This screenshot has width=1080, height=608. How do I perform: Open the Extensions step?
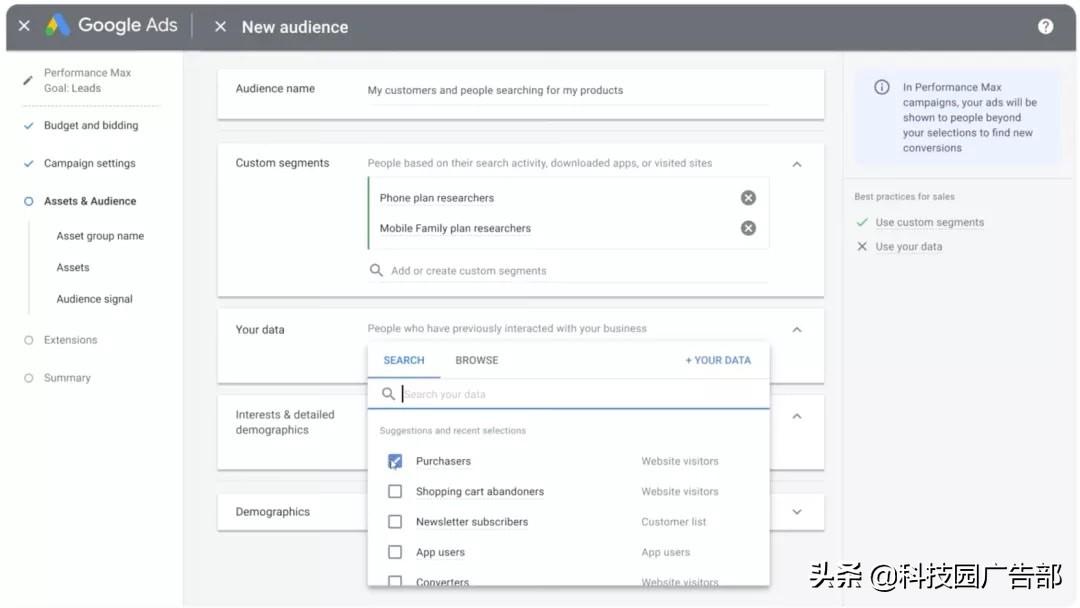(70, 340)
